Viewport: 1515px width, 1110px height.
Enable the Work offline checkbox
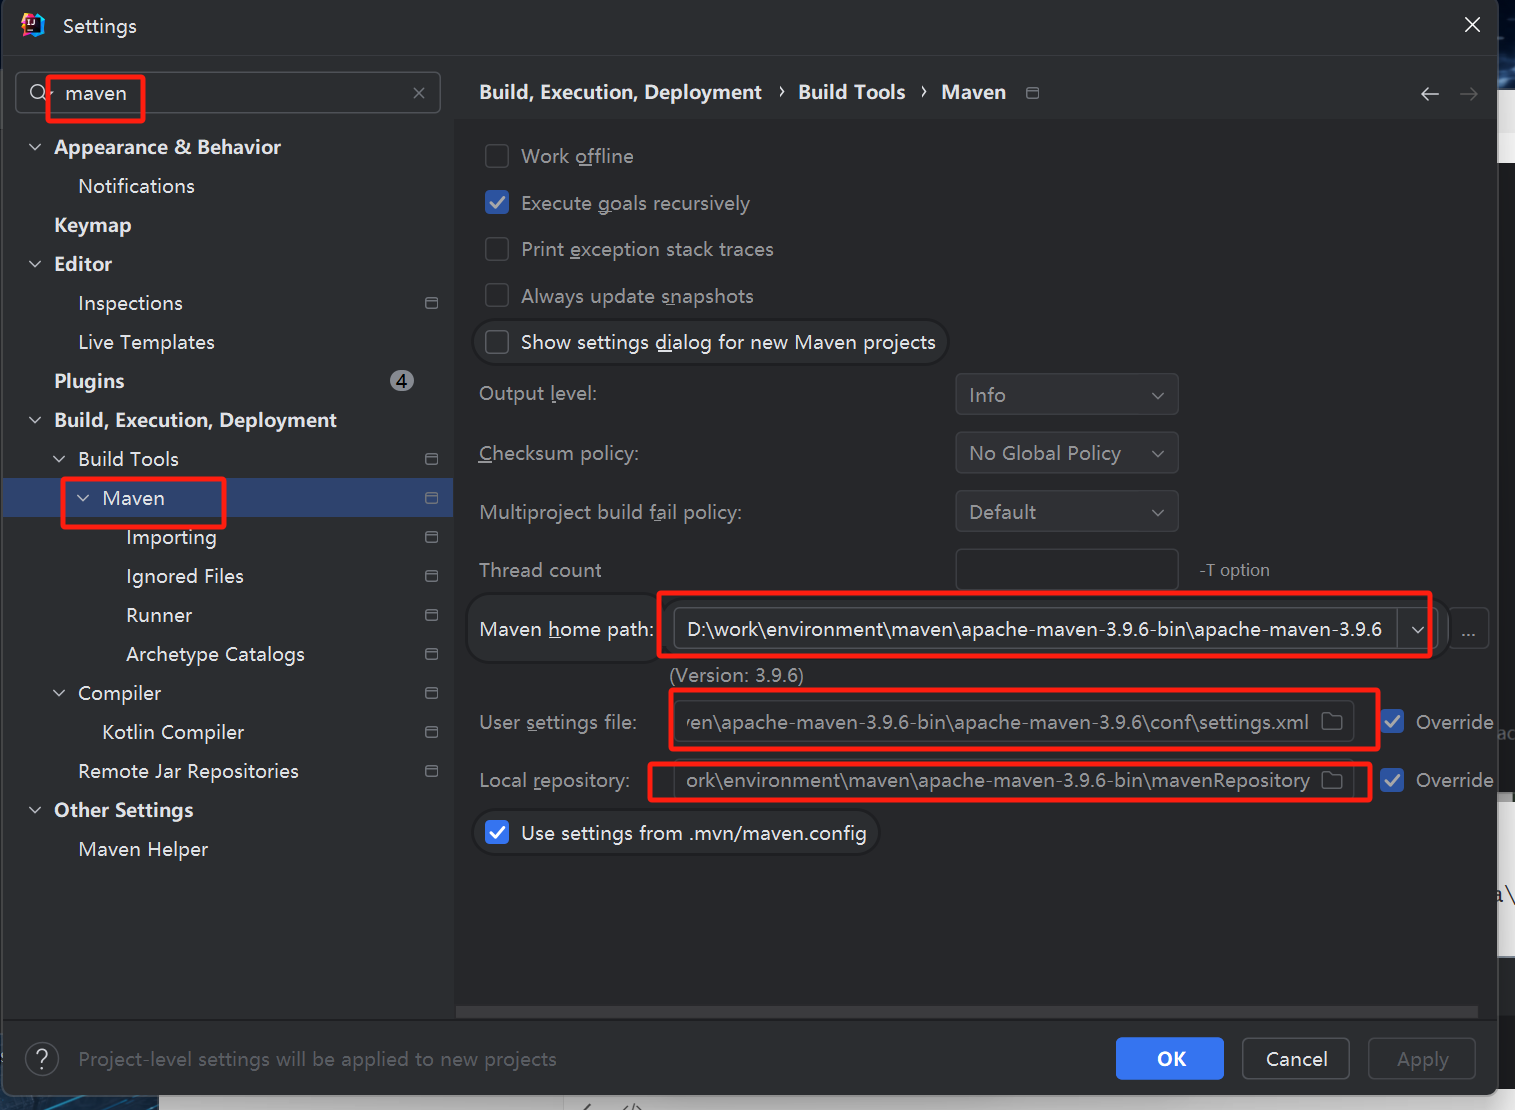tap(497, 156)
